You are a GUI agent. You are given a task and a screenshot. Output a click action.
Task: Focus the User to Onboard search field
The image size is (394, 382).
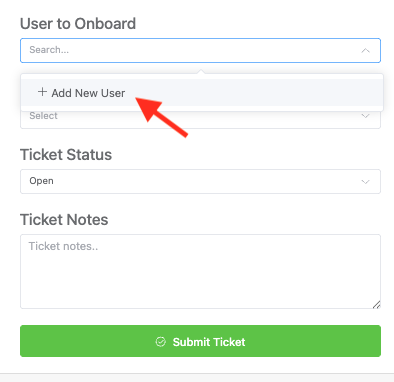tap(200, 51)
